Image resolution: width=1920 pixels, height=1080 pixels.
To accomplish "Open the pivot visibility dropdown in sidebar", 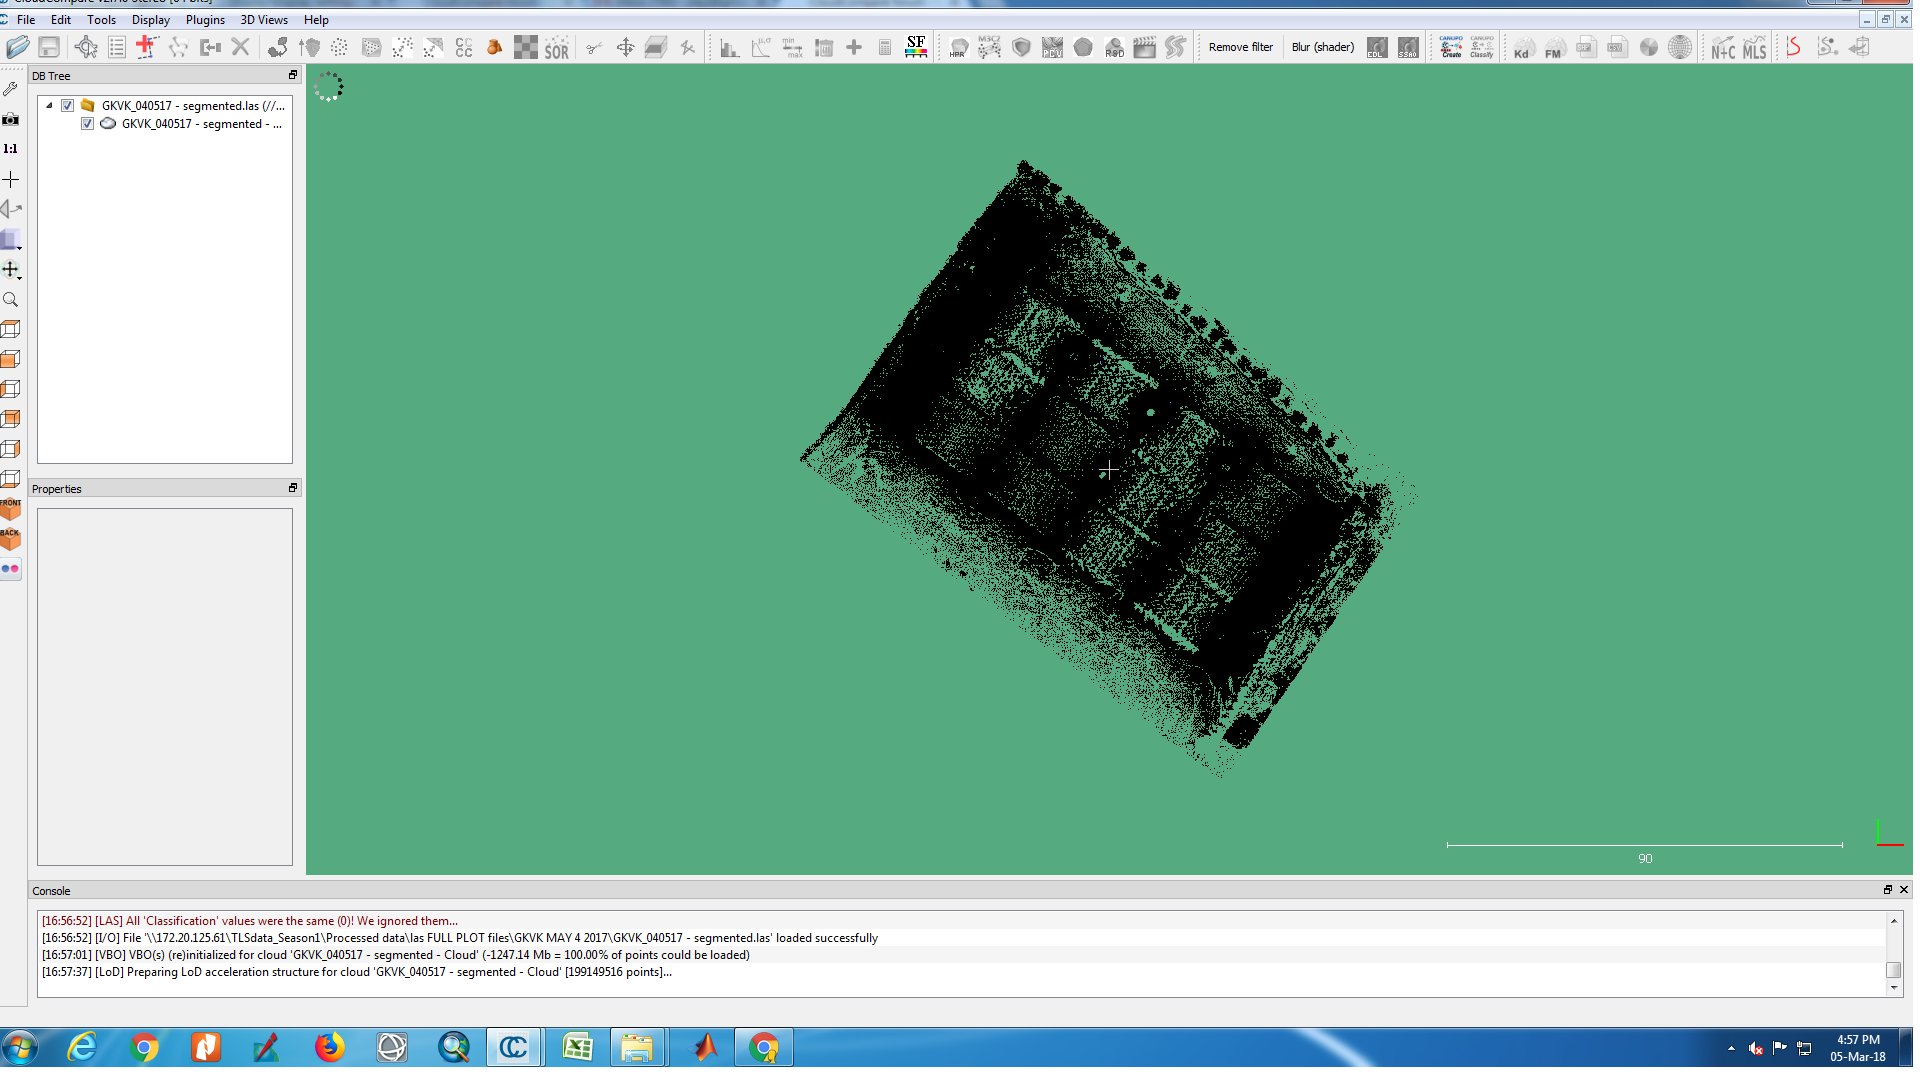I will pyautogui.click(x=11, y=270).
